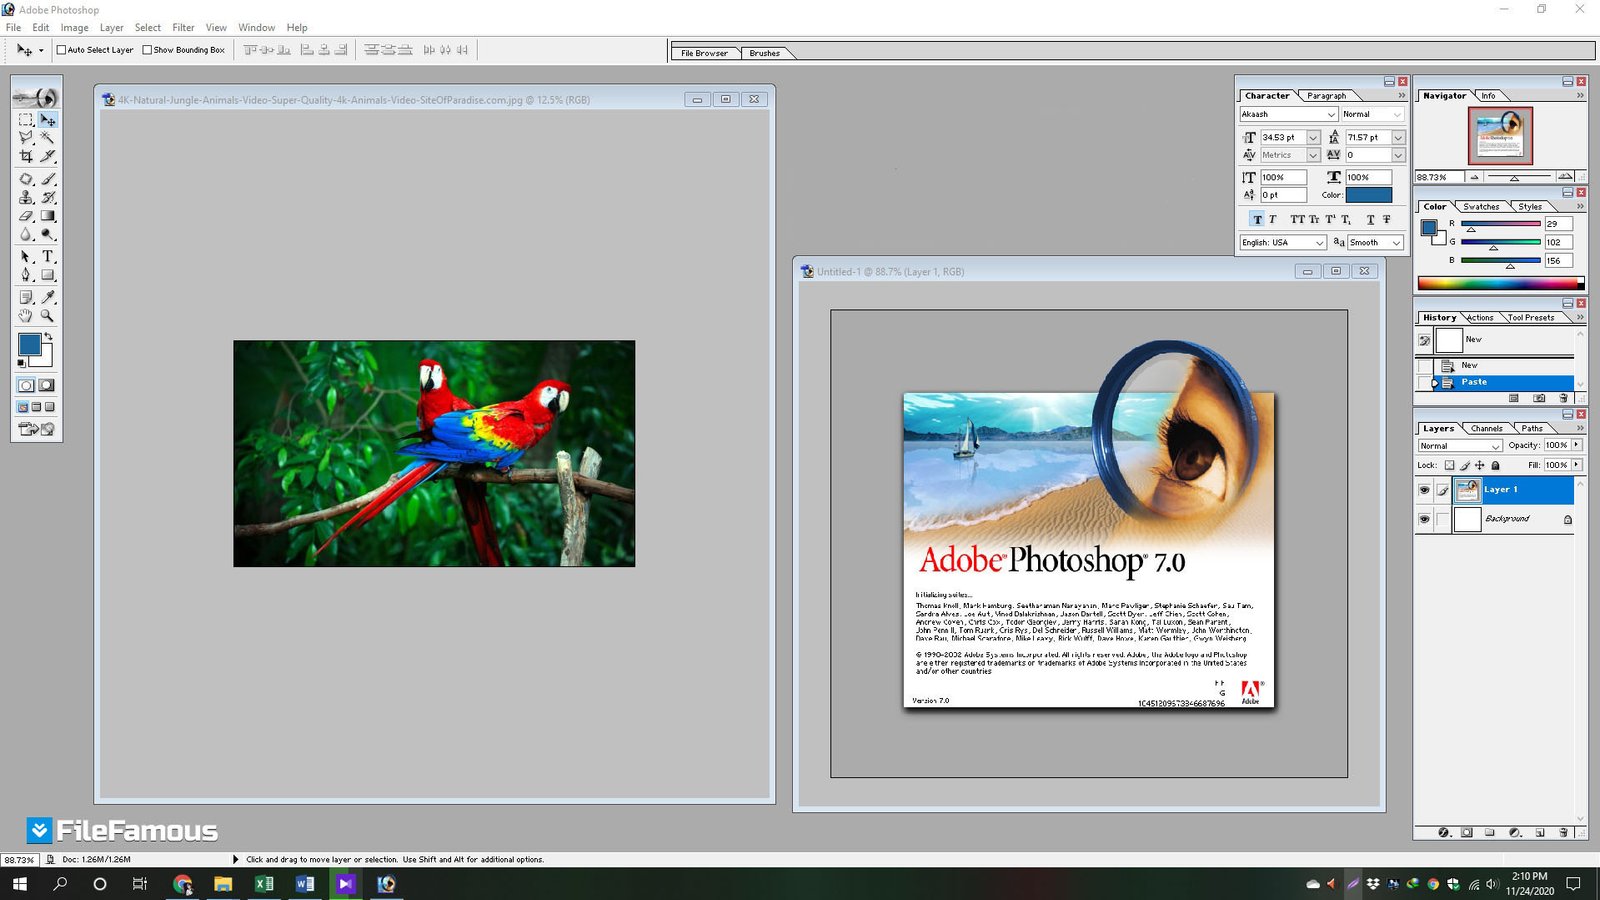Open the Image menu

74,28
